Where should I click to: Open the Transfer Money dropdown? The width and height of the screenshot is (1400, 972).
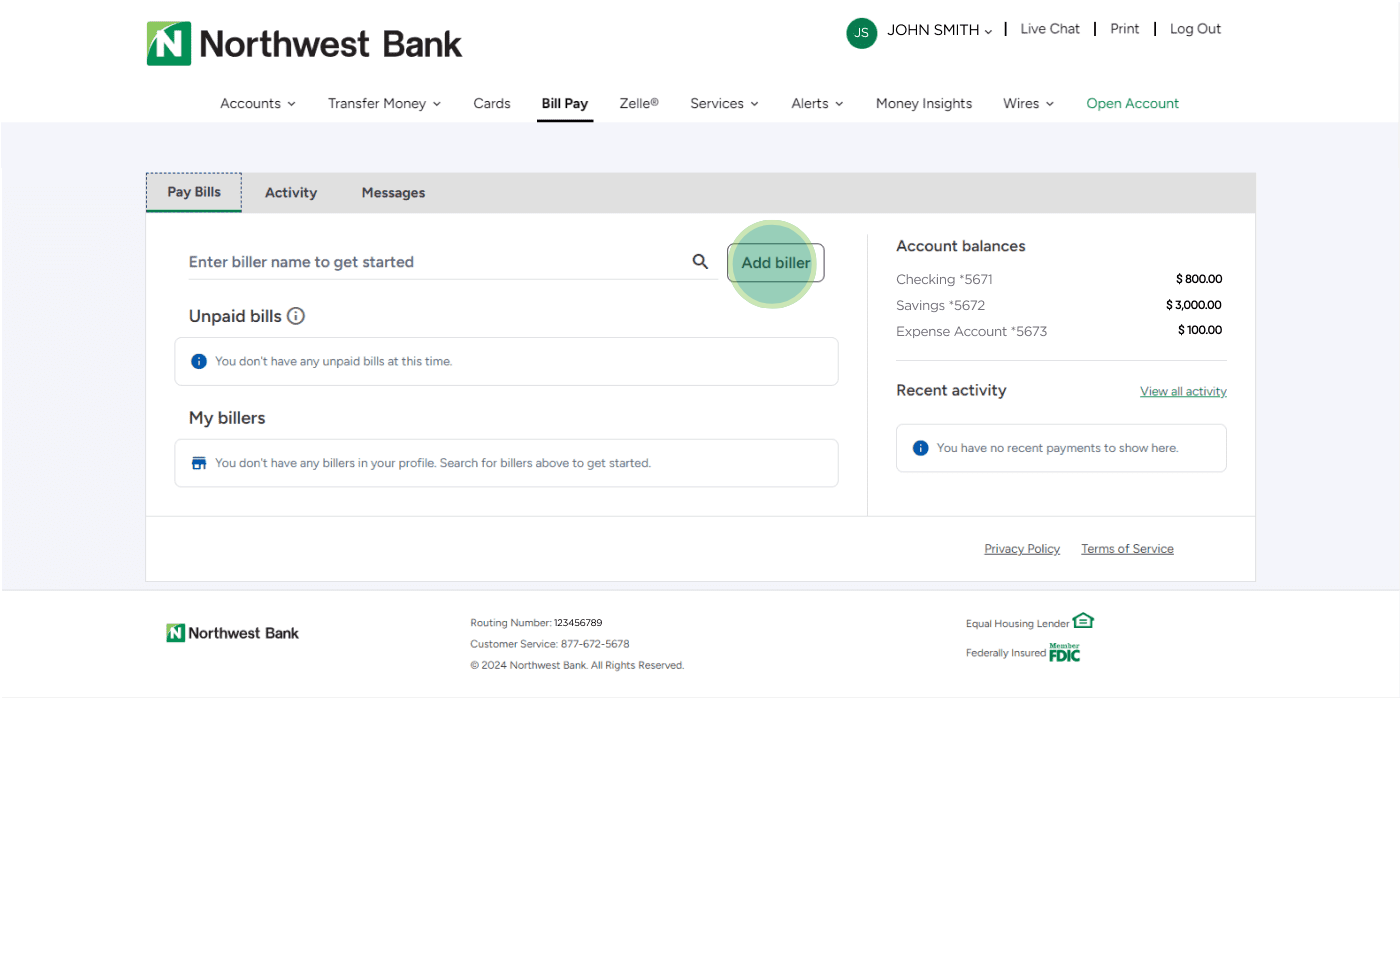[x=384, y=104]
